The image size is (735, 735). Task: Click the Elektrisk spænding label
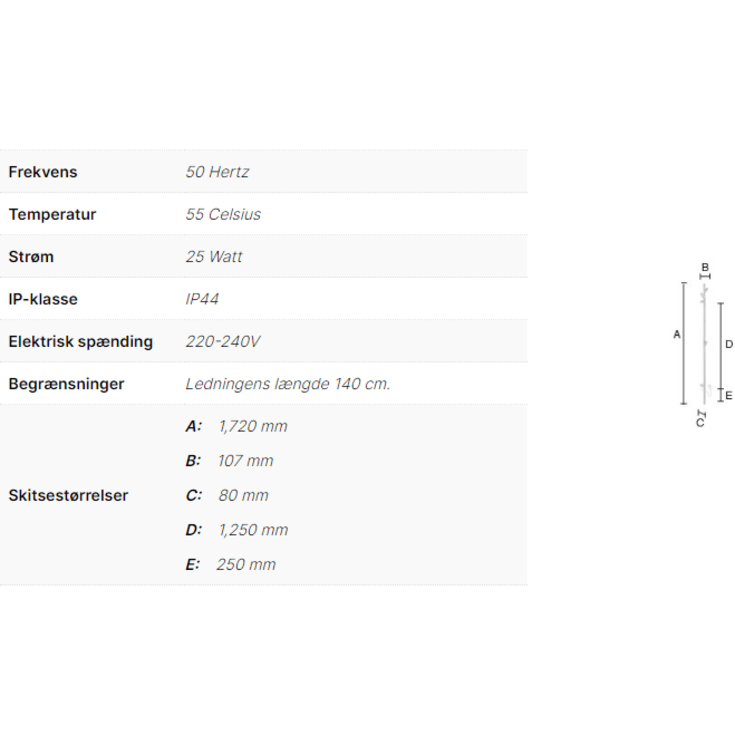coord(81,341)
